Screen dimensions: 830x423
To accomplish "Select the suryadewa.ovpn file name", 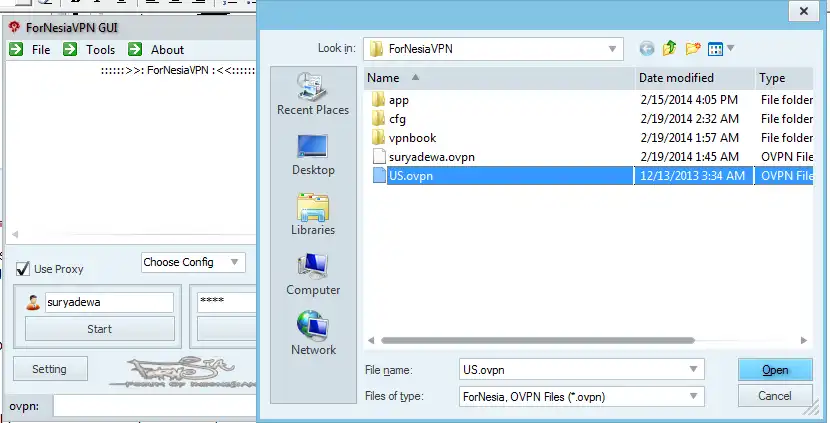I will pyautogui.click(x=431, y=157).
